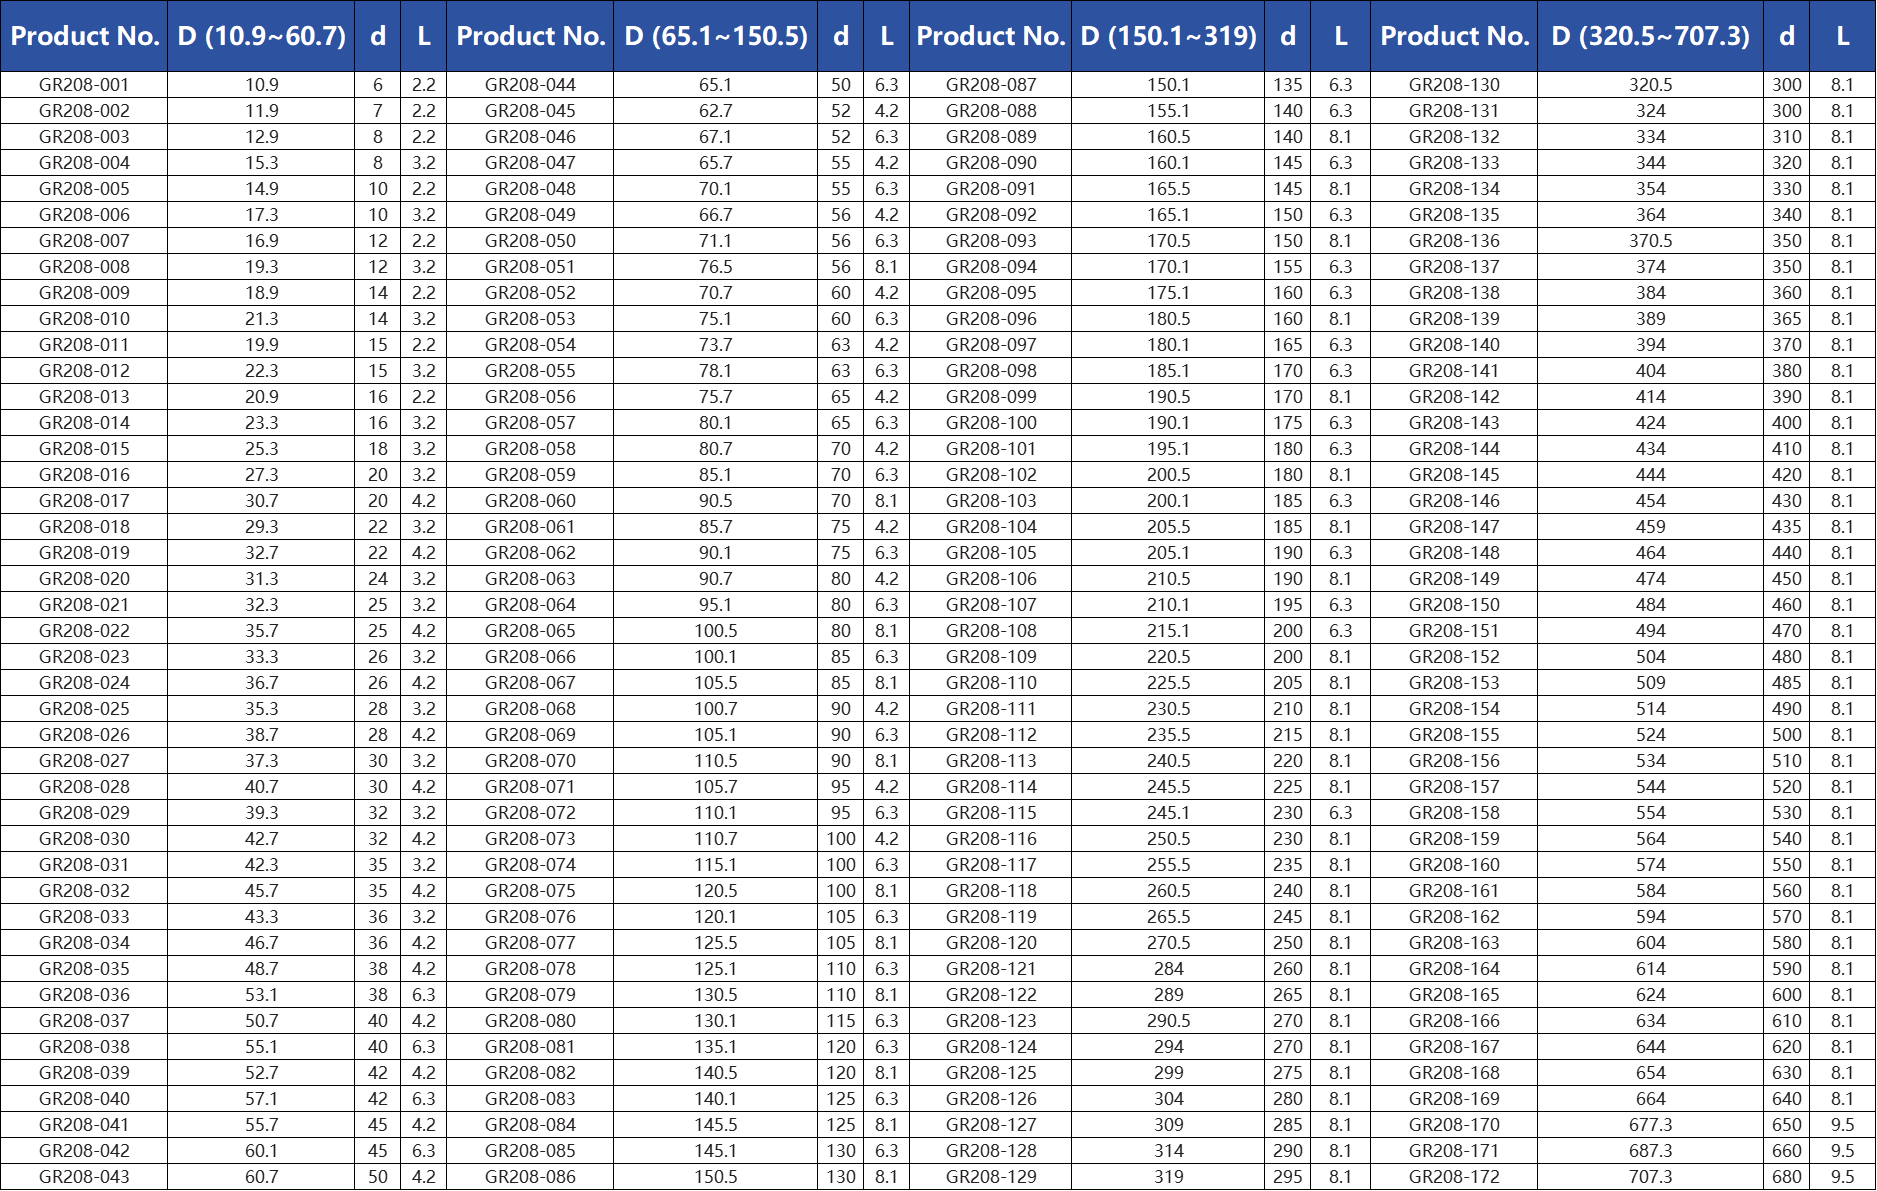Select D value 290.5 in GR208-123 row
Viewport: 1877px width, 1191px height.
tap(1168, 1021)
